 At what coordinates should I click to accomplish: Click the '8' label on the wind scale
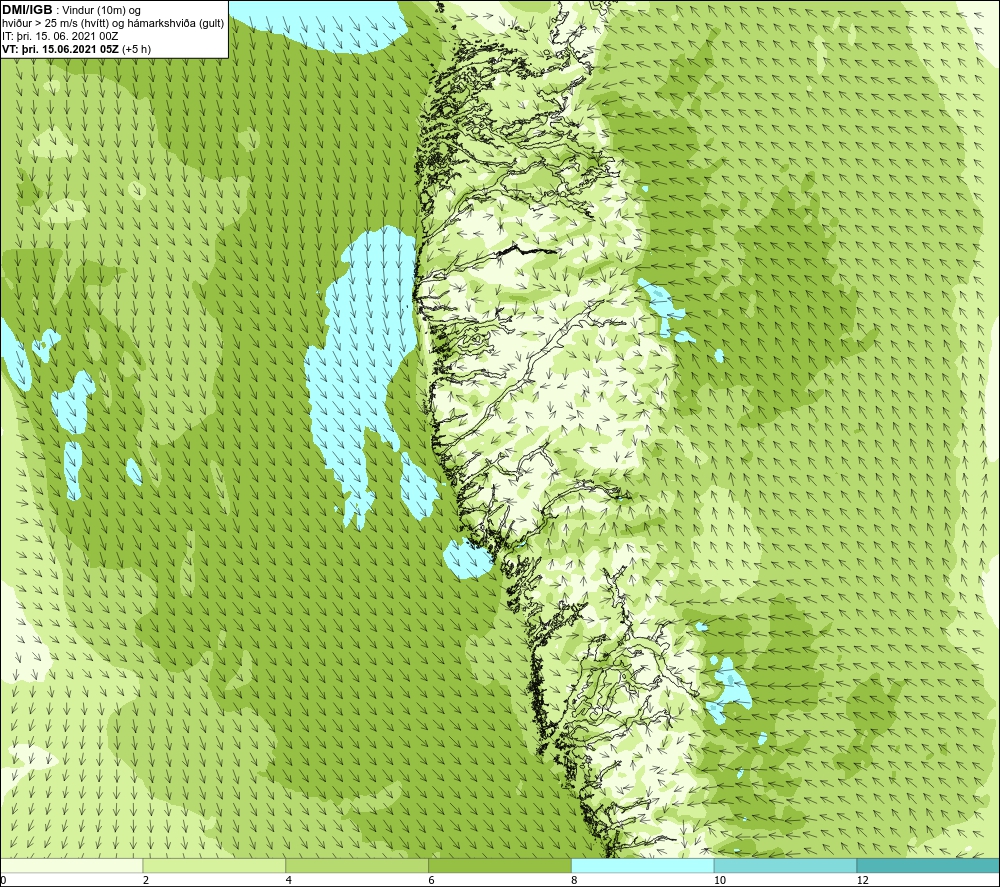(x=575, y=880)
